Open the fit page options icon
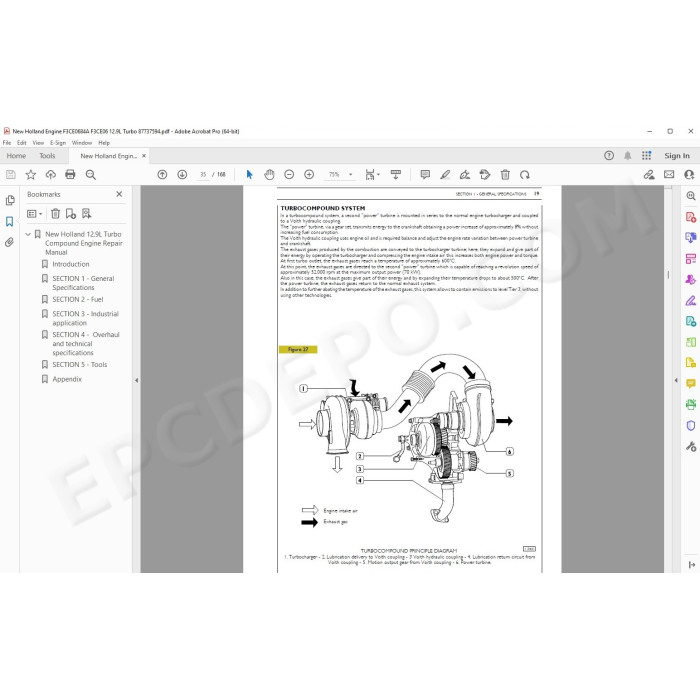 (372, 175)
